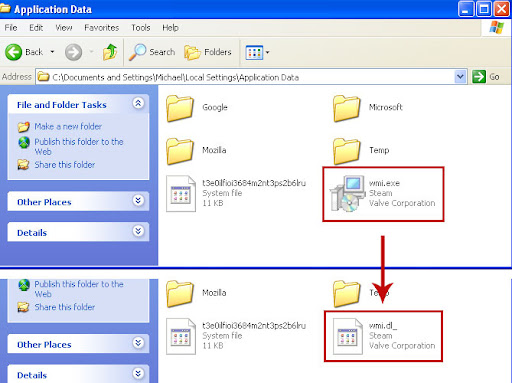Expand Other Places panel in upper pane
The height and width of the screenshot is (383, 512).
pos(138,201)
